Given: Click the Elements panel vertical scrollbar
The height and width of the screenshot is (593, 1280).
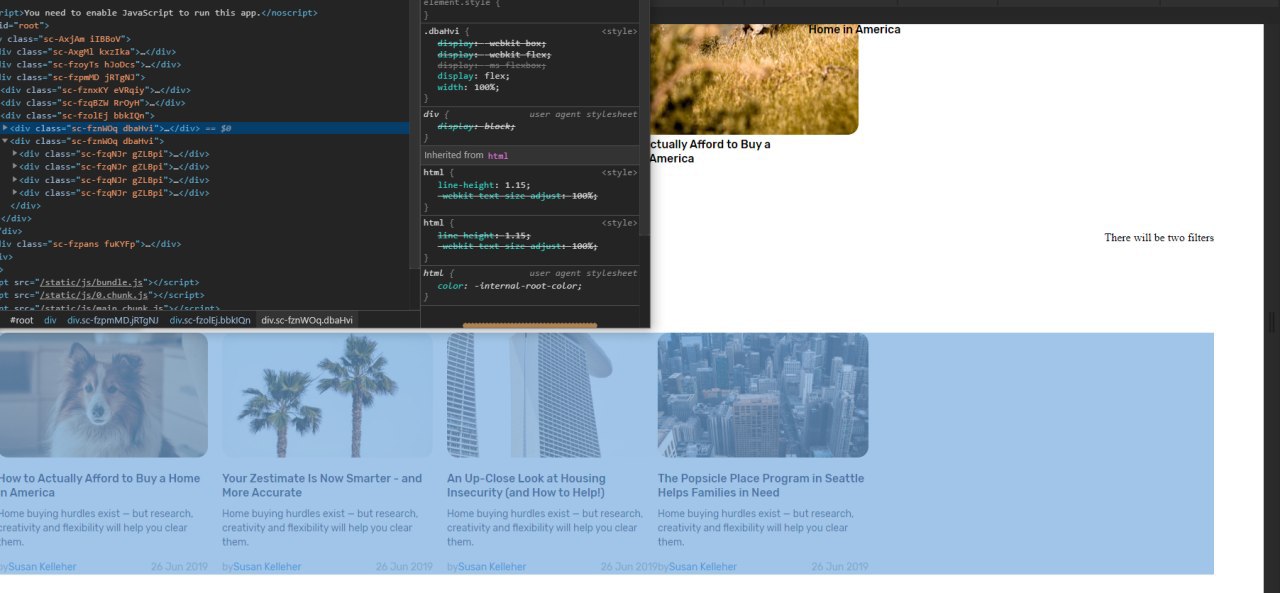Looking at the screenshot, I should click(x=415, y=135).
